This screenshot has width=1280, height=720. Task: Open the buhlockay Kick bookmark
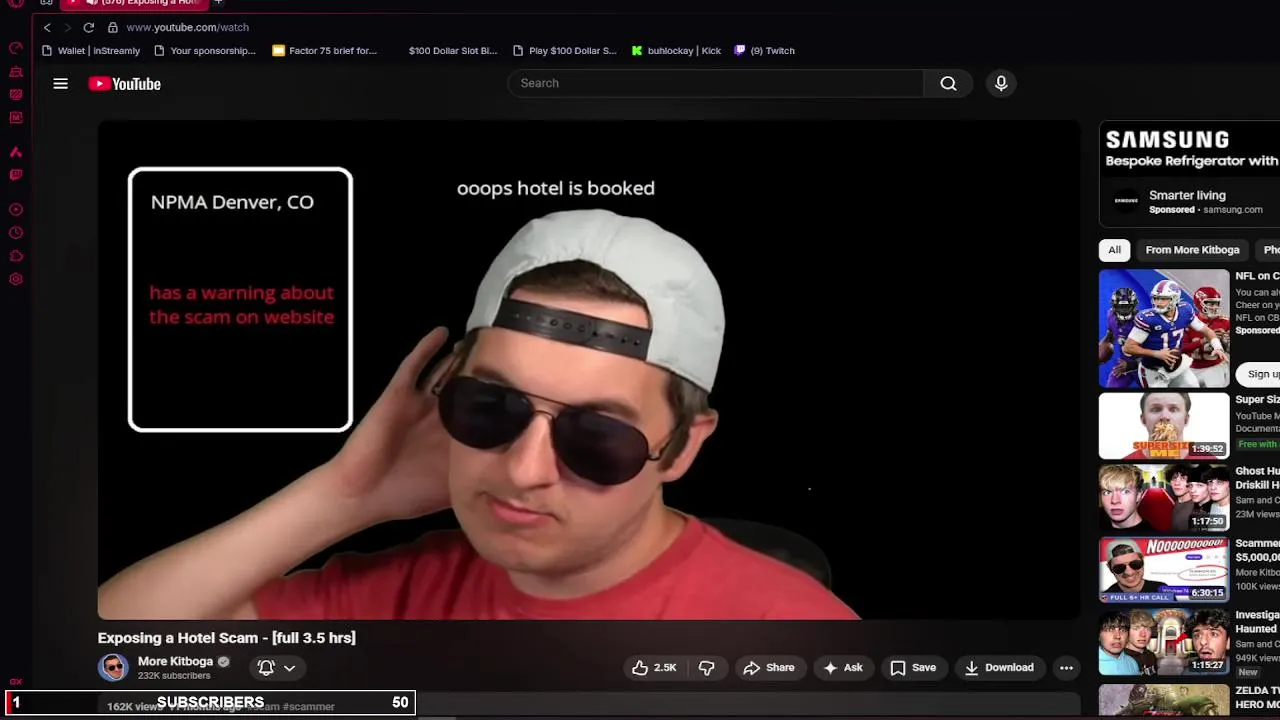[x=677, y=51]
